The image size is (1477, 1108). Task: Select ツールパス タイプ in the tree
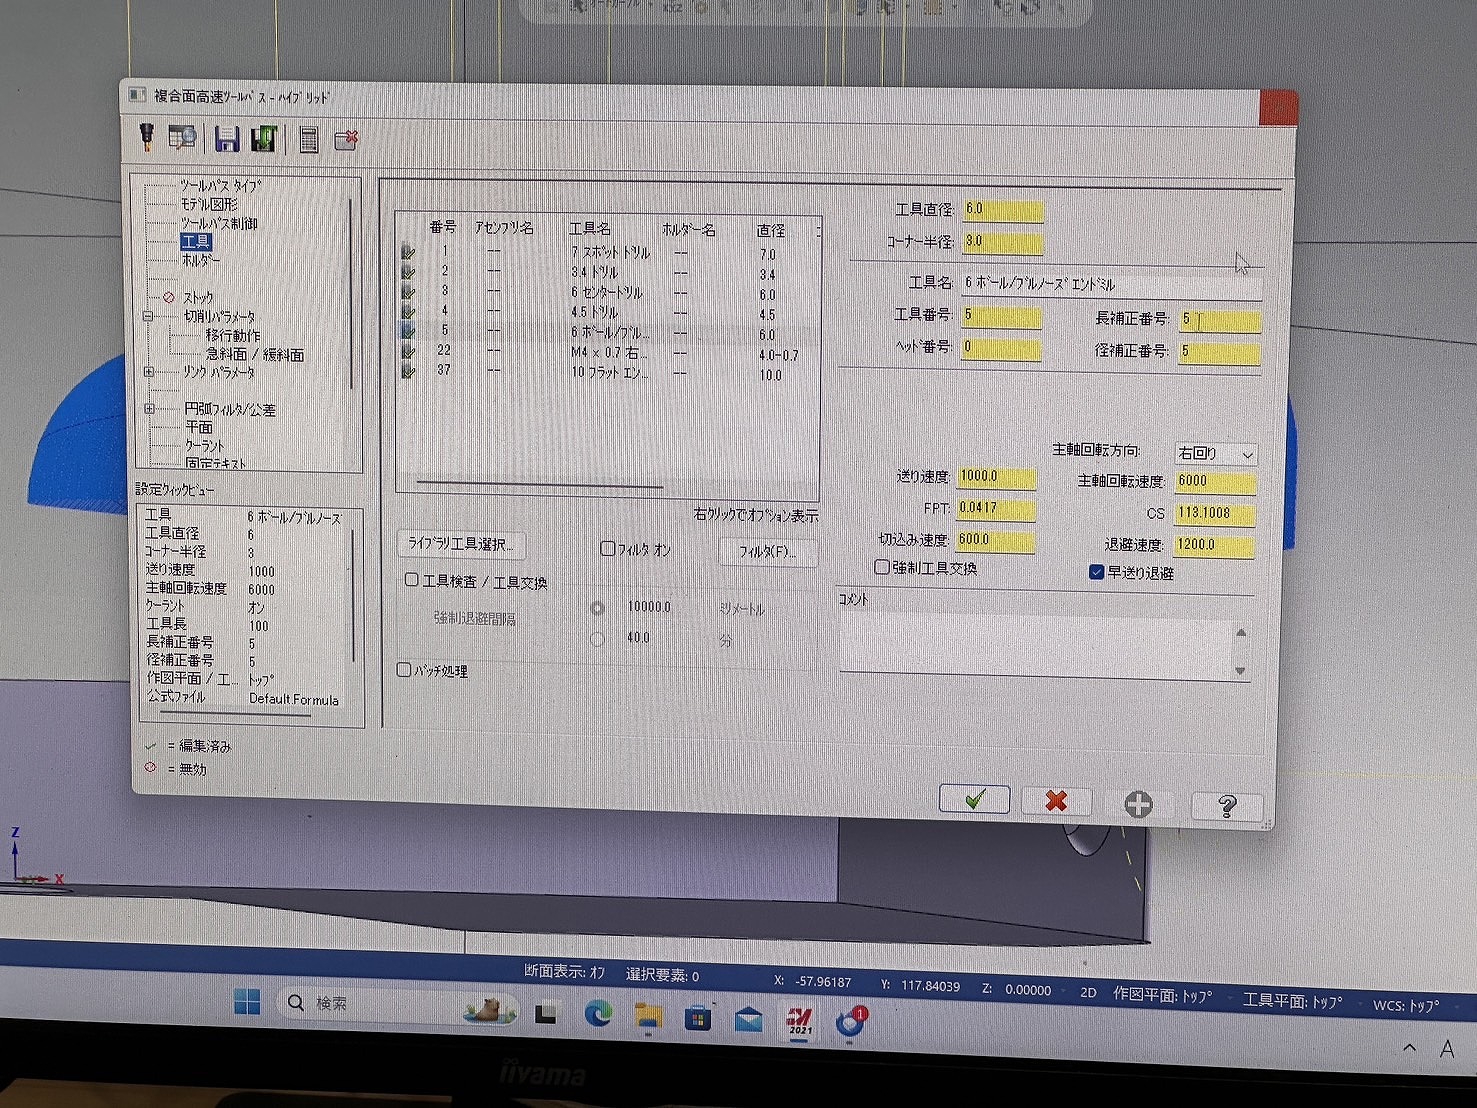(x=220, y=185)
